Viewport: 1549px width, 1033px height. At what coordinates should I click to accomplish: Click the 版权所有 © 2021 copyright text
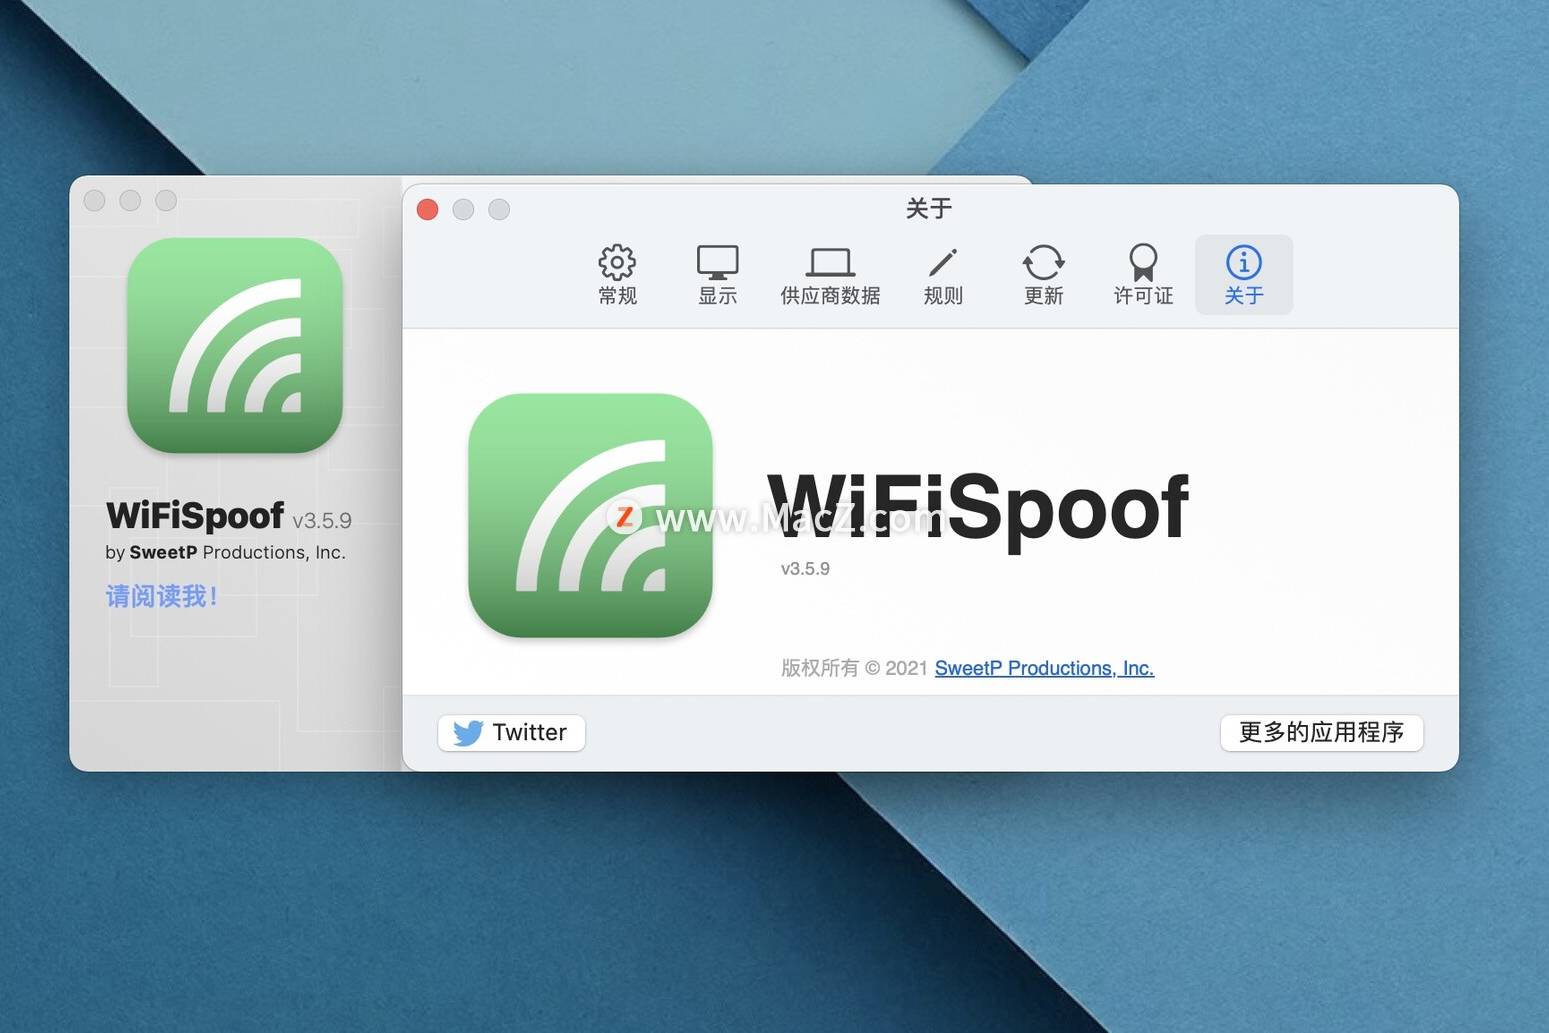pyautogui.click(x=855, y=668)
